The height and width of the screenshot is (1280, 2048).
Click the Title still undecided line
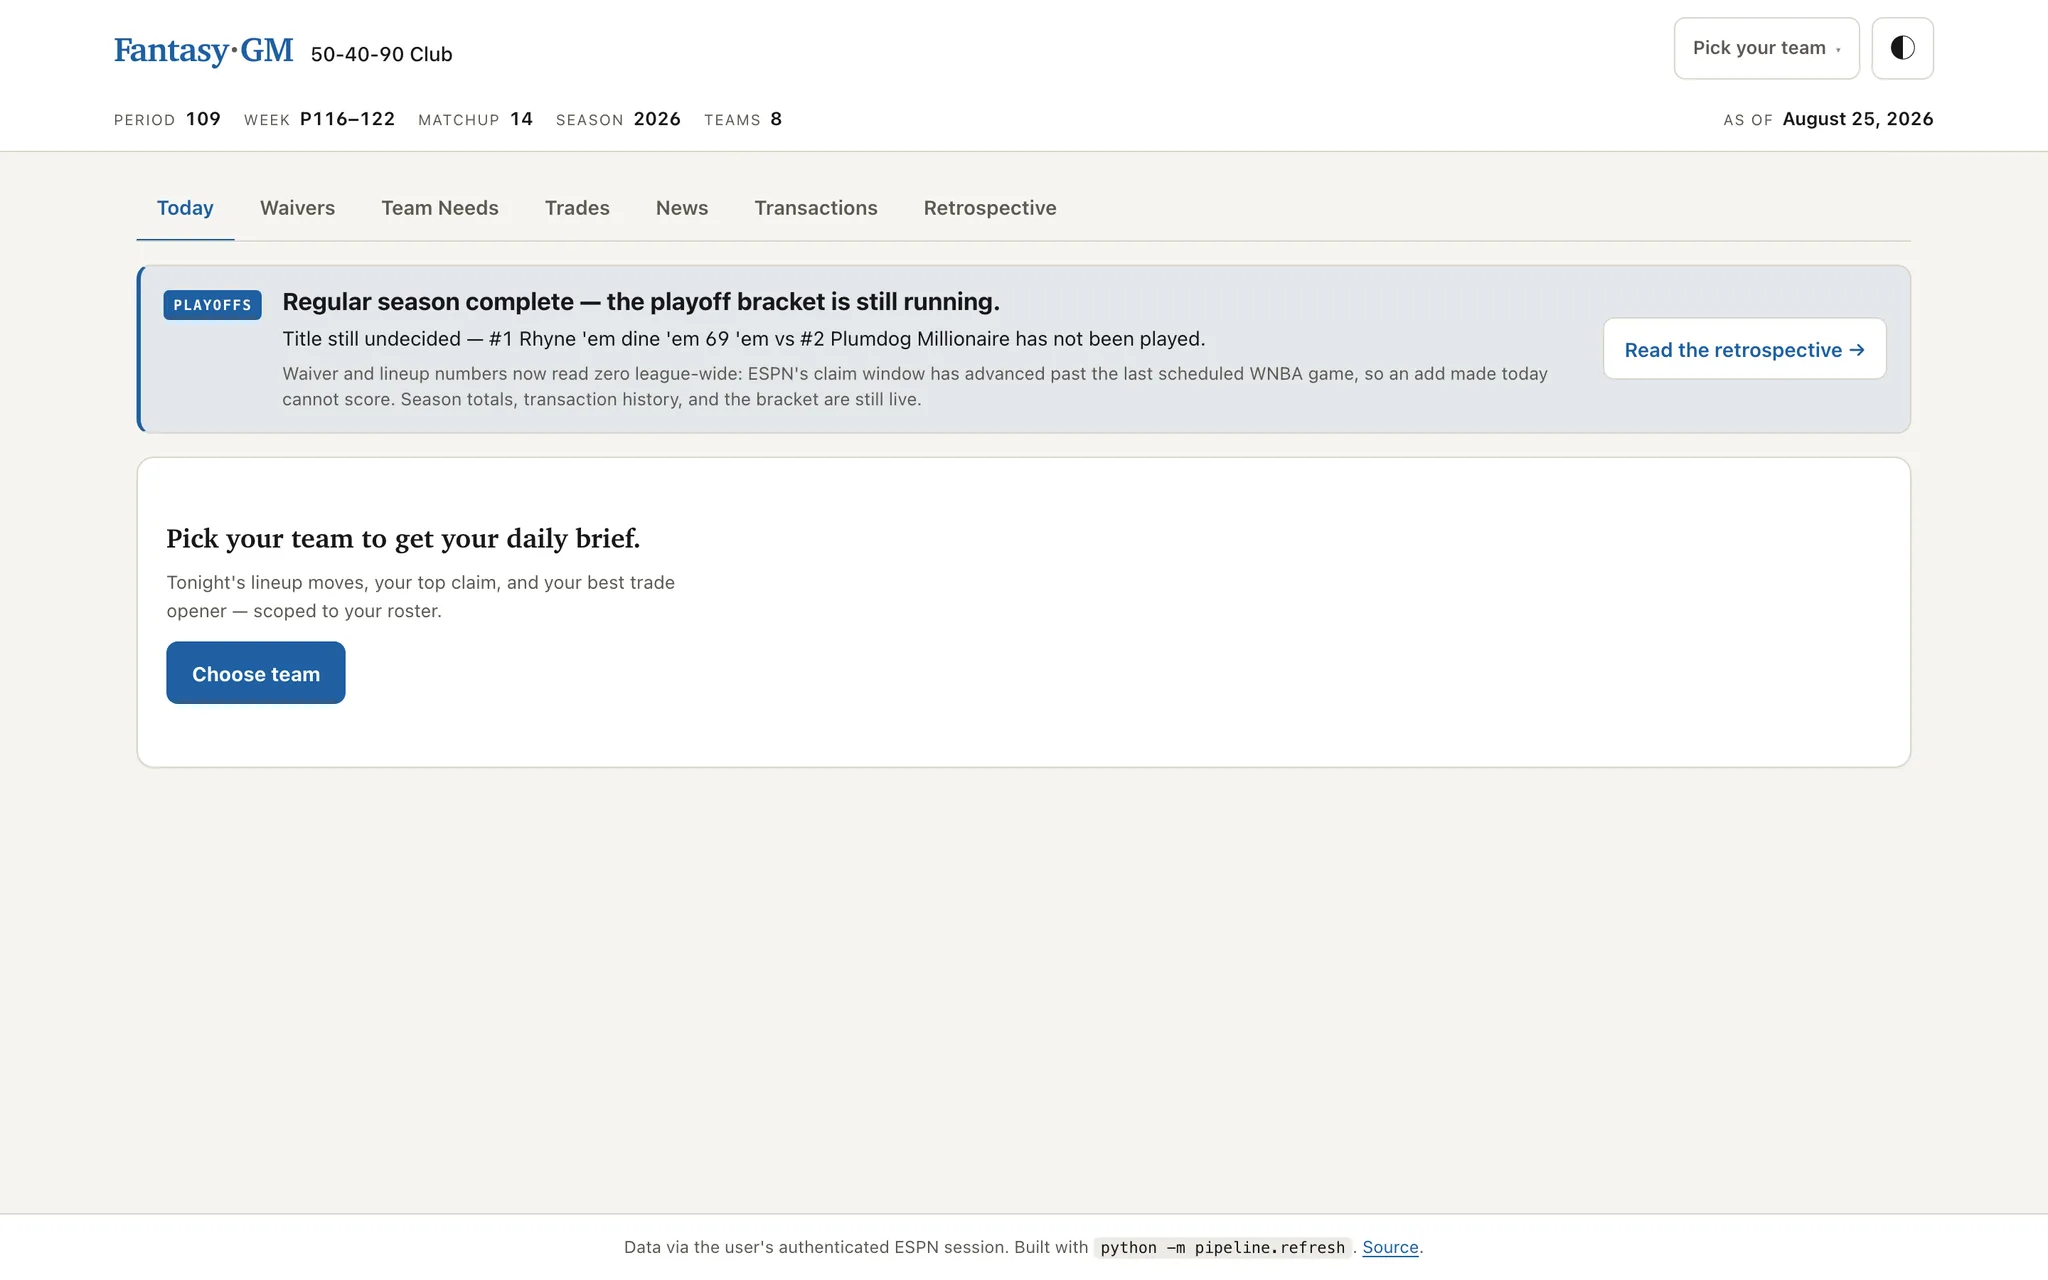[x=743, y=339]
